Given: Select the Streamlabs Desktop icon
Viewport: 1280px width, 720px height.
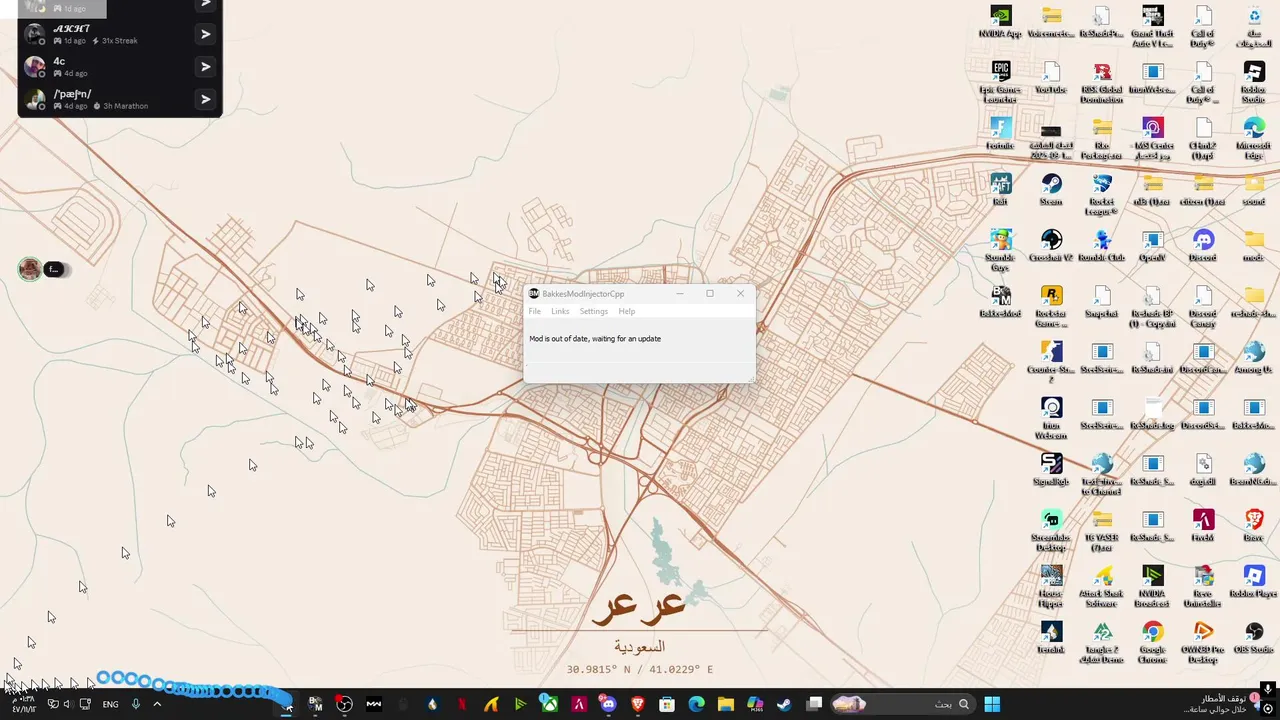Looking at the screenshot, I should pos(1051,531).
